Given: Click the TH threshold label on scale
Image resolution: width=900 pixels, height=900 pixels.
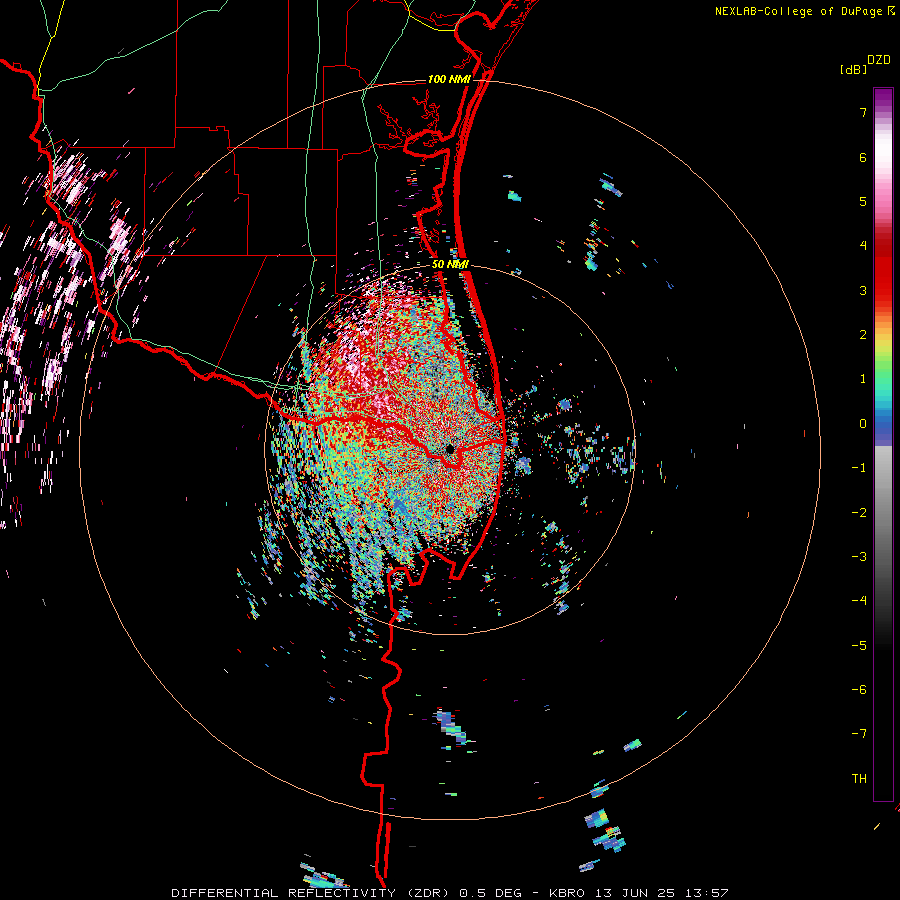Looking at the screenshot, I should click(x=859, y=778).
